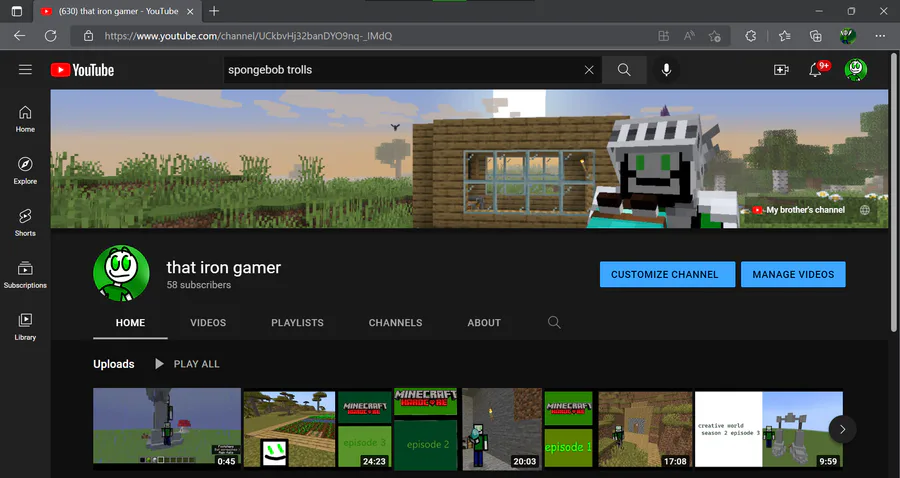Switch to the HOME channel tab
This screenshot has width=900, height=478.
[130, 322]
